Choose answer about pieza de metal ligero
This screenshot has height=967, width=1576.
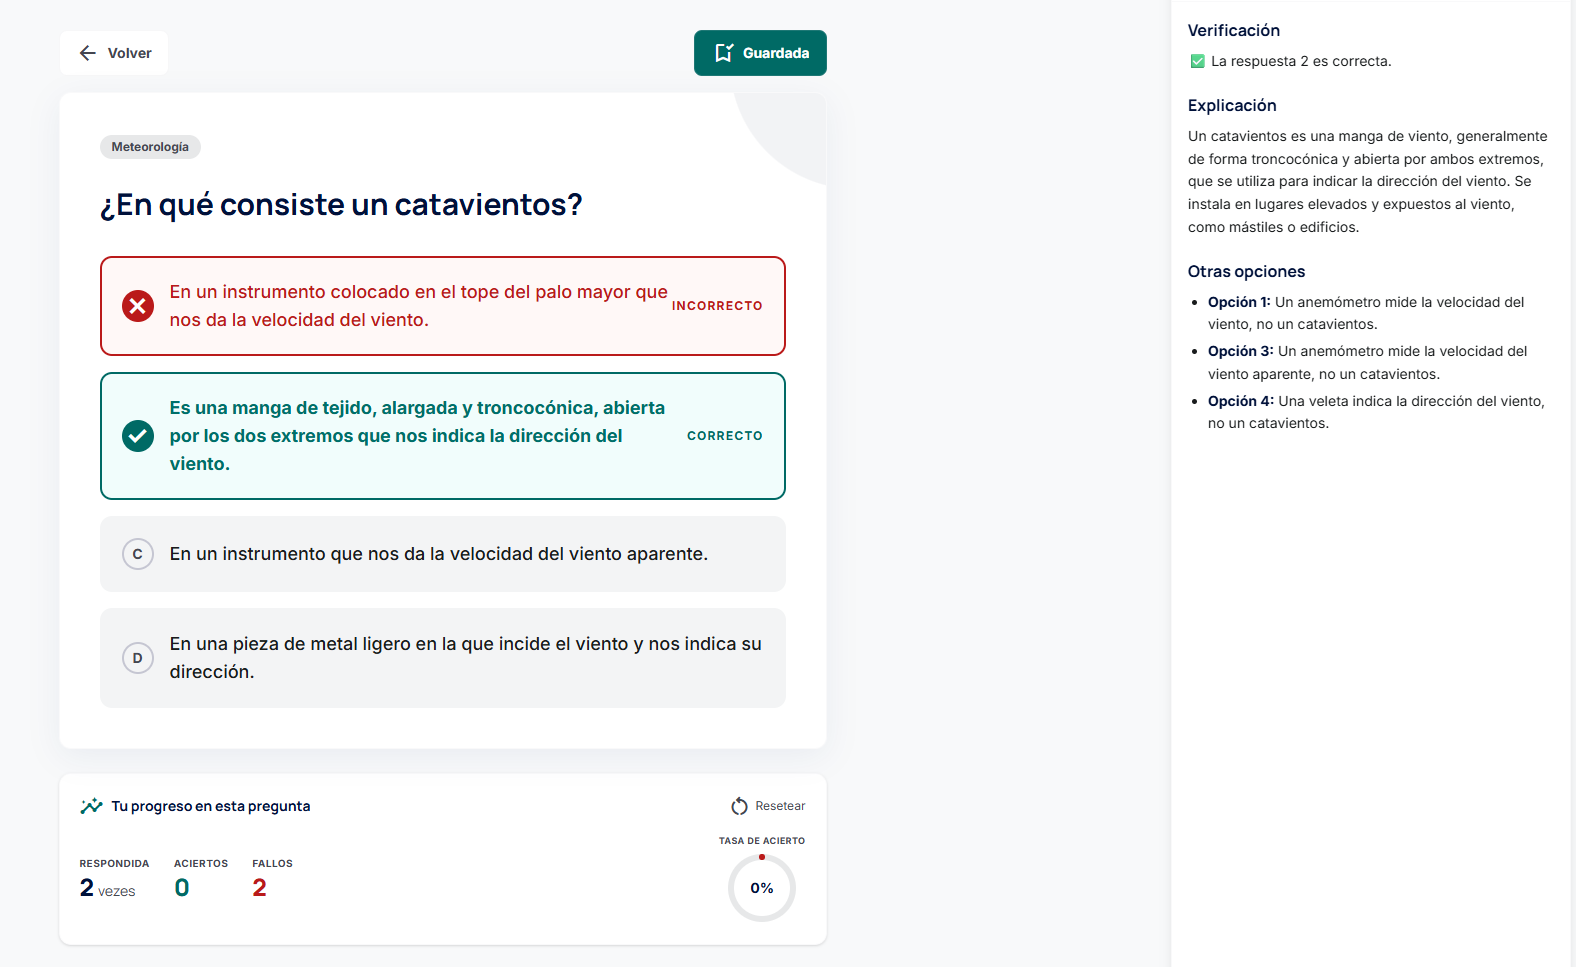click(465, 658)
